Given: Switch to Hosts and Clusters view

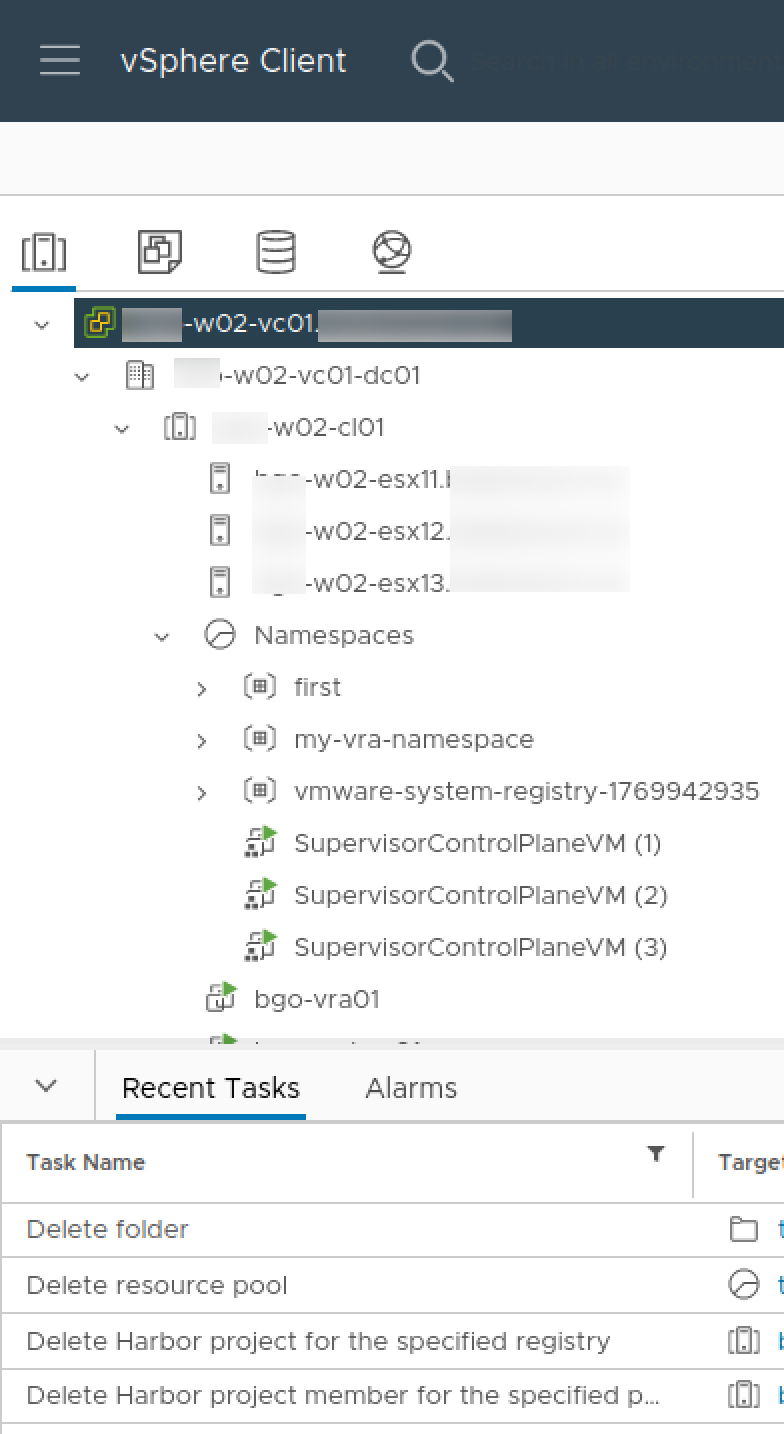Looking at the screenshot, I should tap(44, 252).
